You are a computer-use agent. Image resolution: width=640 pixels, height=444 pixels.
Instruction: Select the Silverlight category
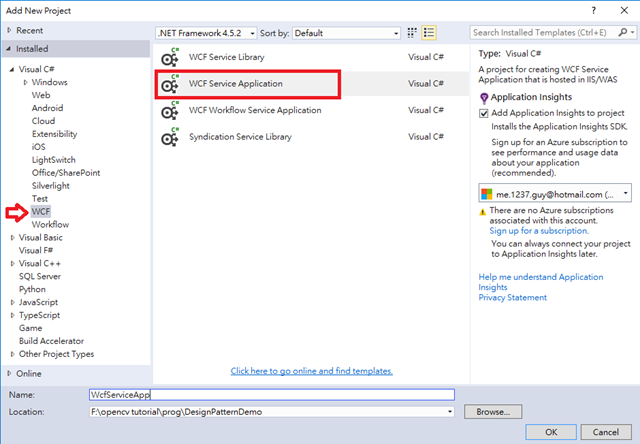51,186
